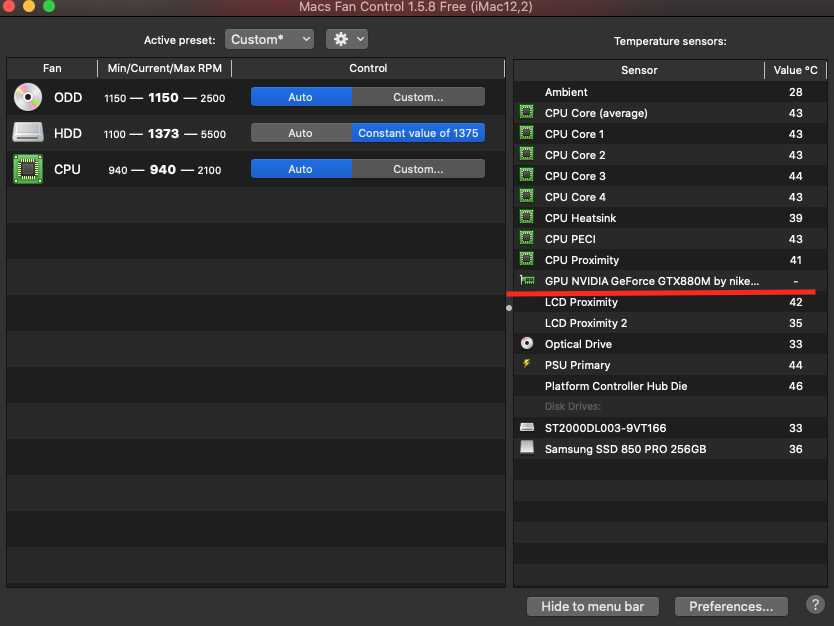
Task: Click the HDD current RPM value 1373
Action: point(163,133)
